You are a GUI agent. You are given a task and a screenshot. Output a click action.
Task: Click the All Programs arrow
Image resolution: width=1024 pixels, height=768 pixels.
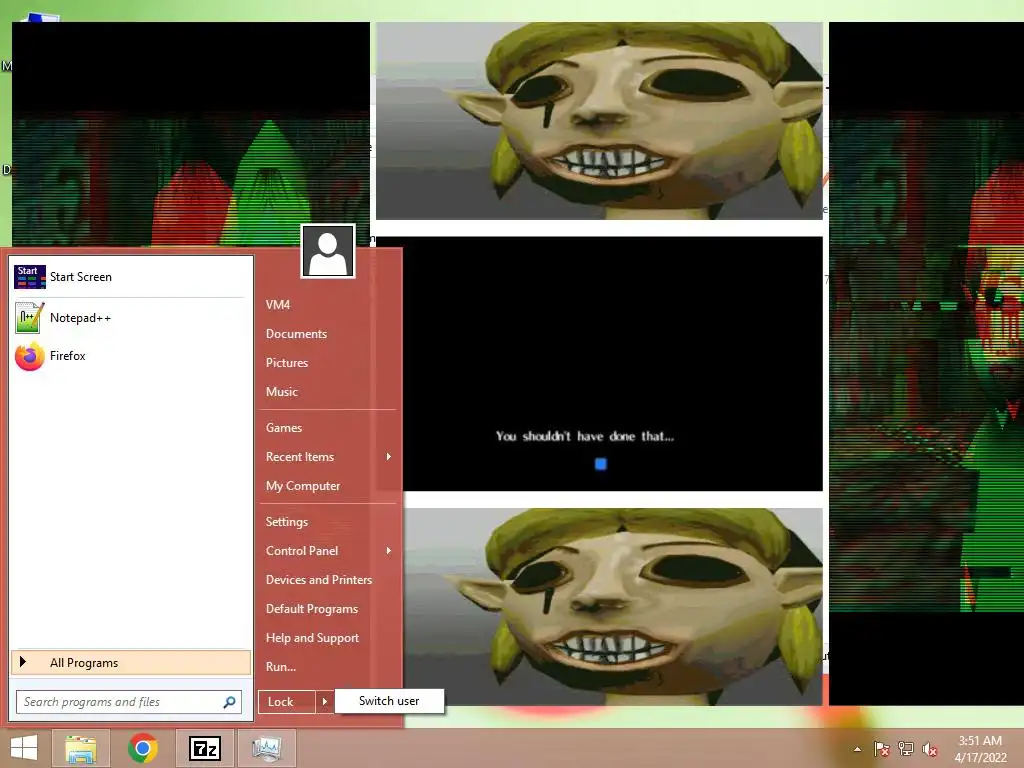(x=23, y=662)
